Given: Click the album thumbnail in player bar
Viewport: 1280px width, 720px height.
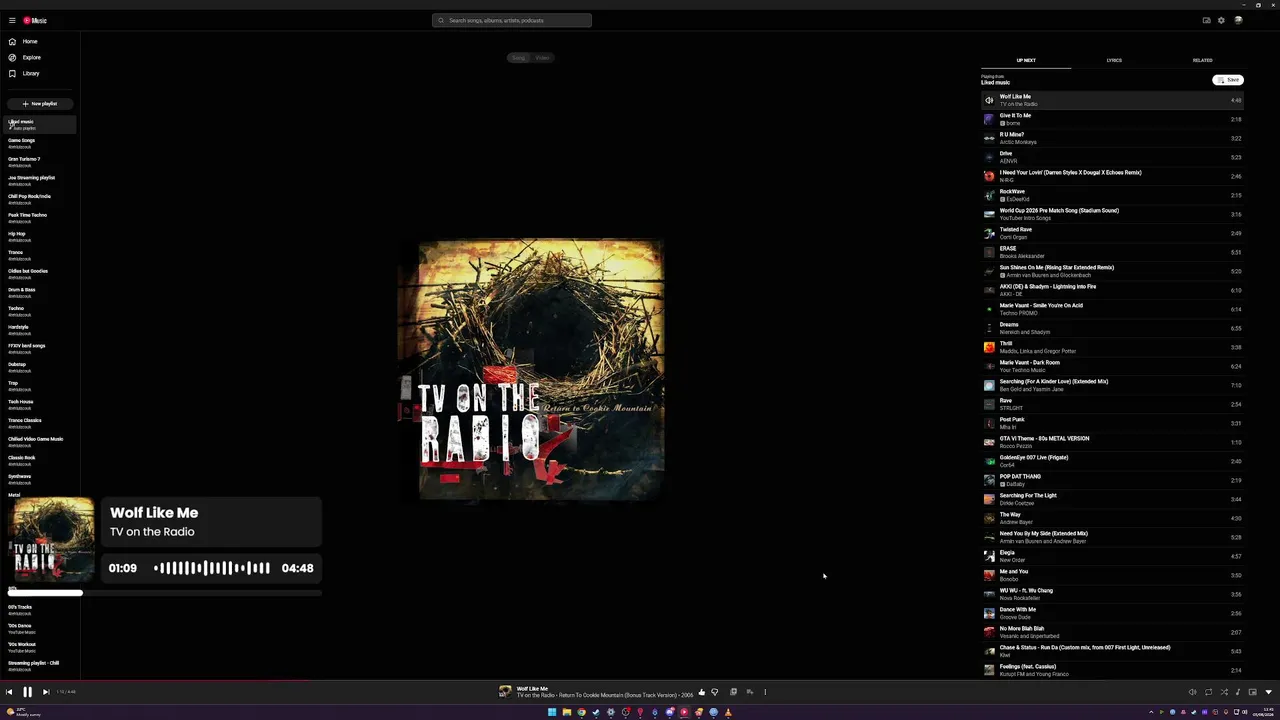Looking at the screenshot, I should click(505, 692).
